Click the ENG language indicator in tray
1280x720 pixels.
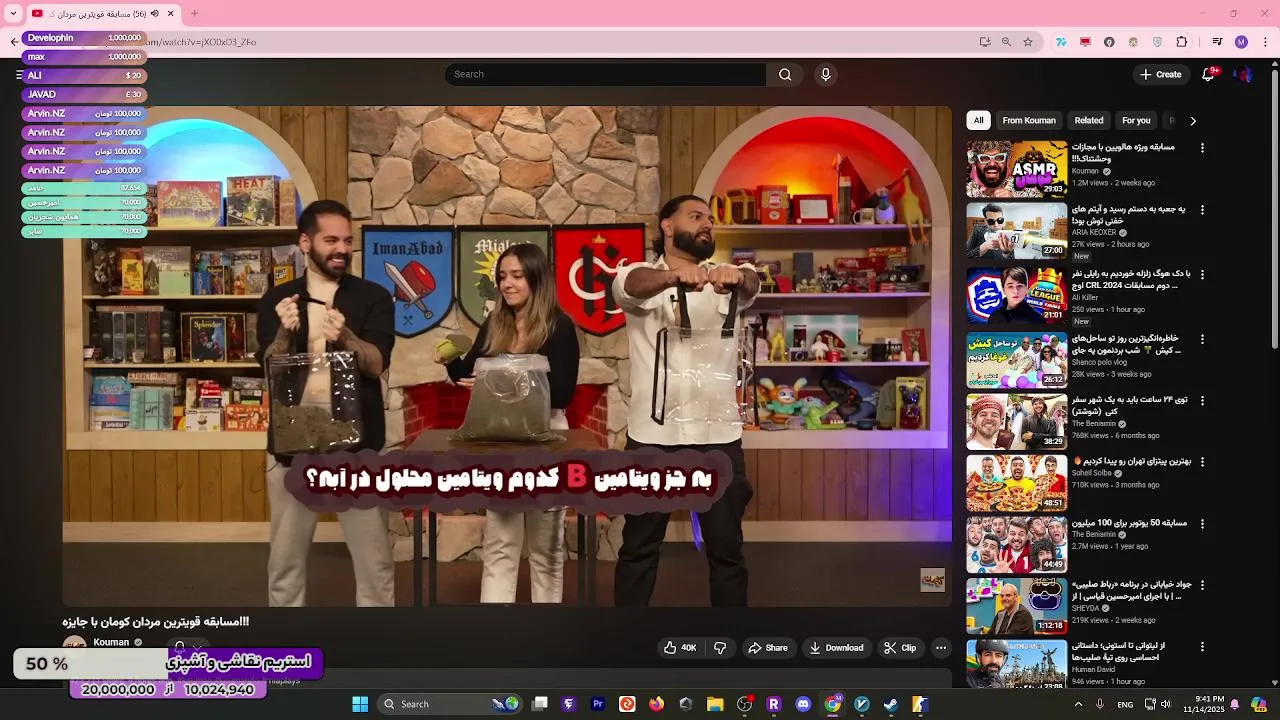pos(1125,704)
